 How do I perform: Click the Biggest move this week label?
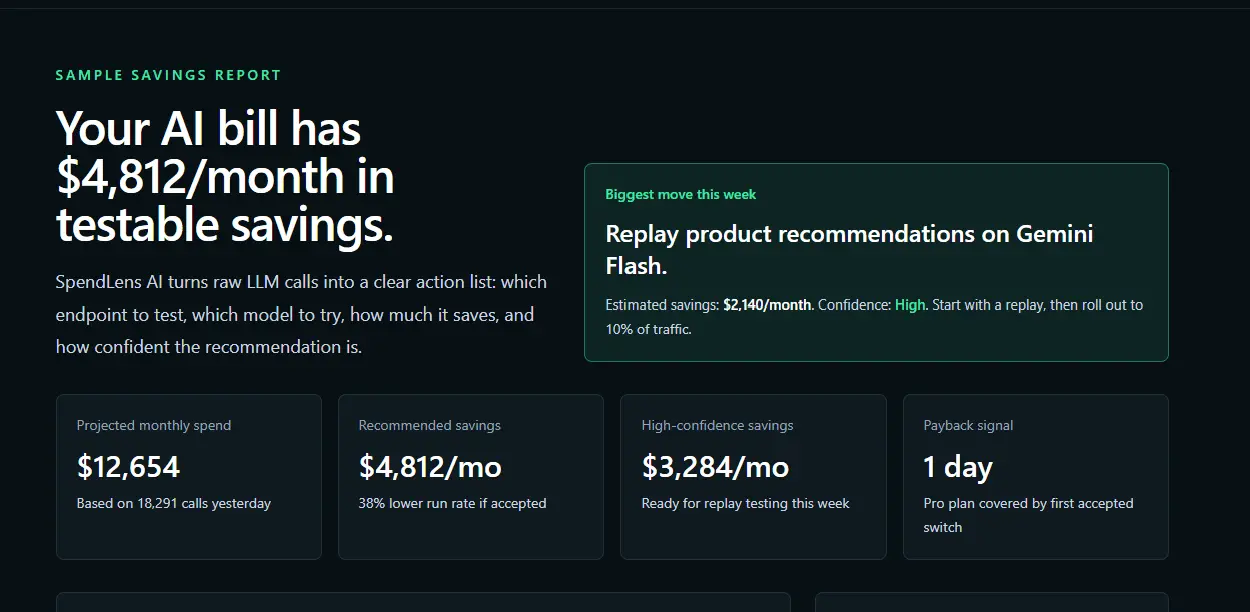pos(681,194)
